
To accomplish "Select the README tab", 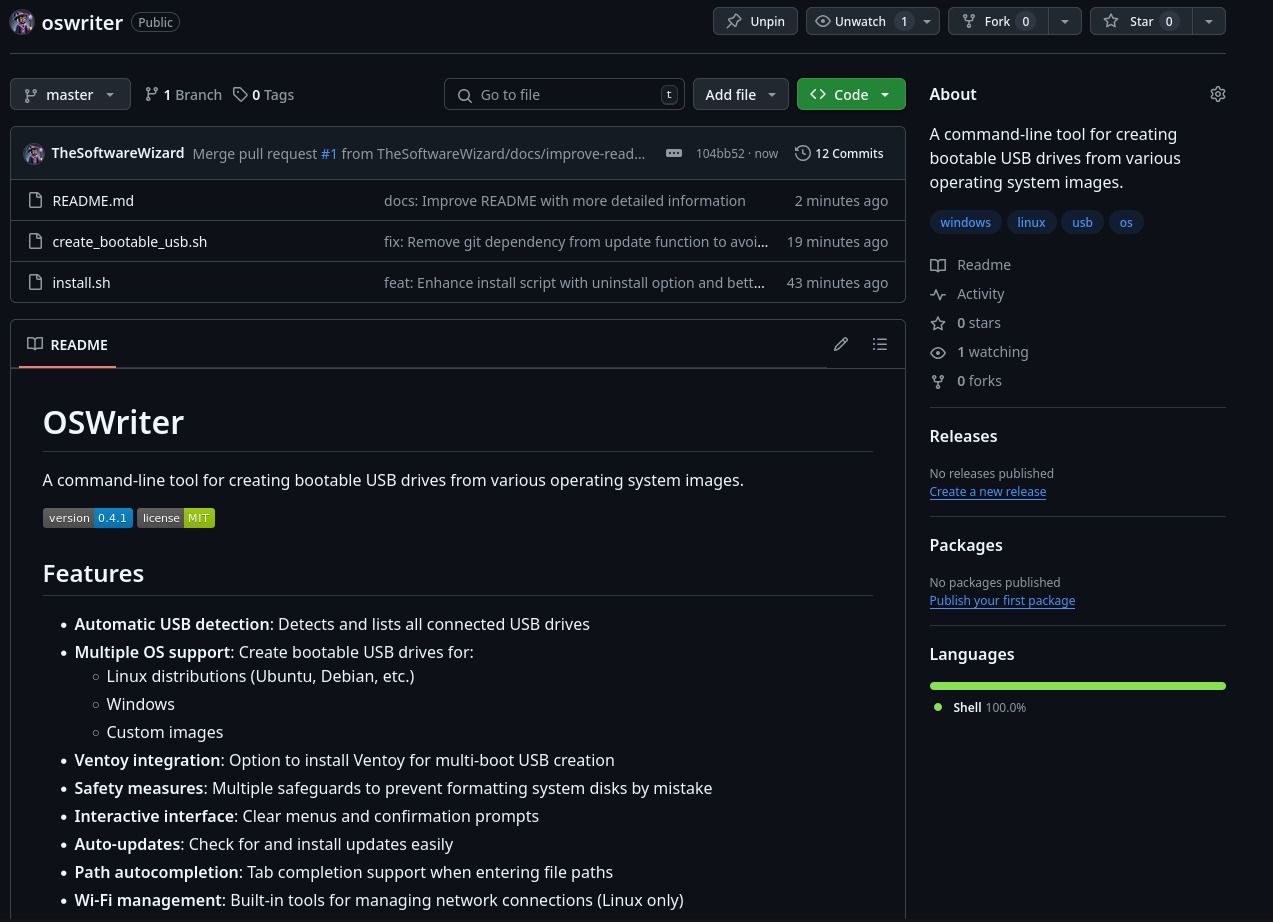I will [67, 344].
